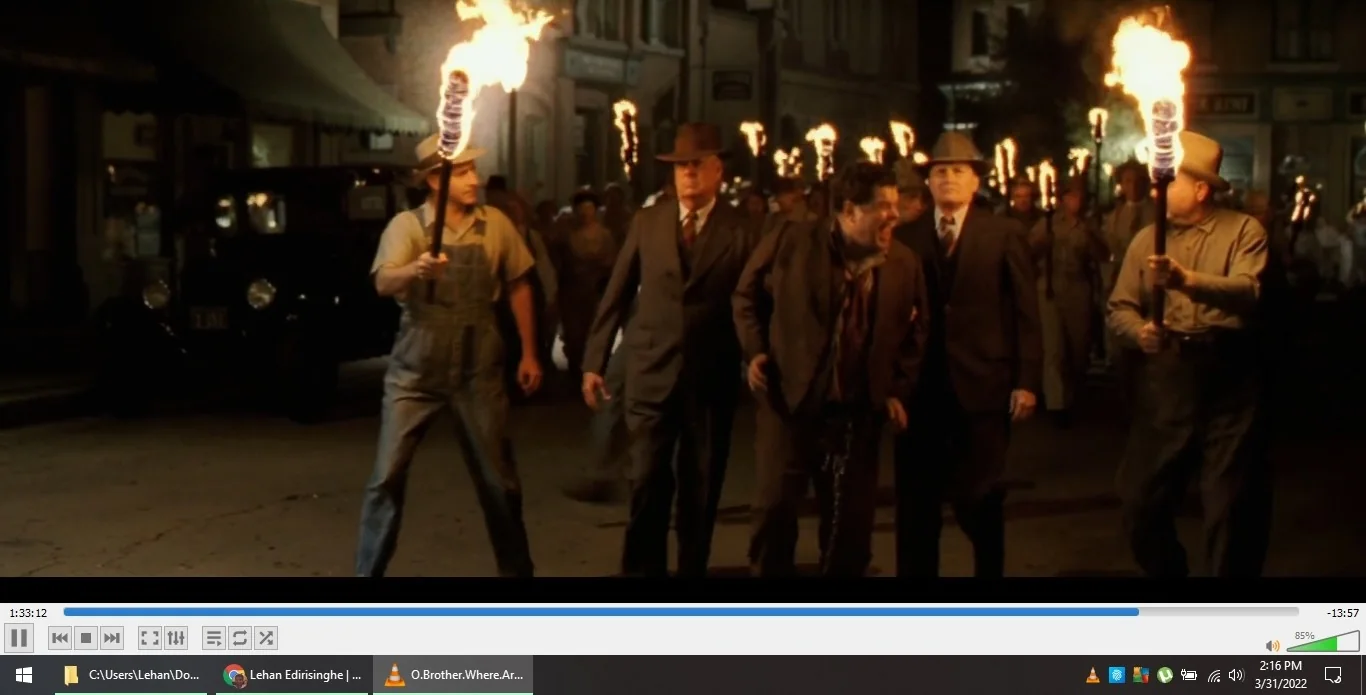Screen dimensions: 1366x695
Task: Pause the movie playback
Action: point(19,638)
